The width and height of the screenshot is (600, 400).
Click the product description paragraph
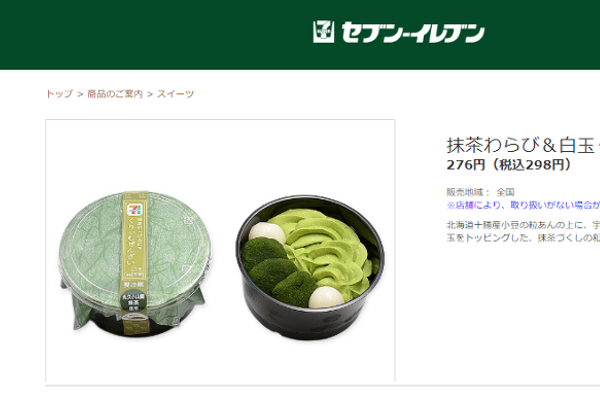pos(523,231)
